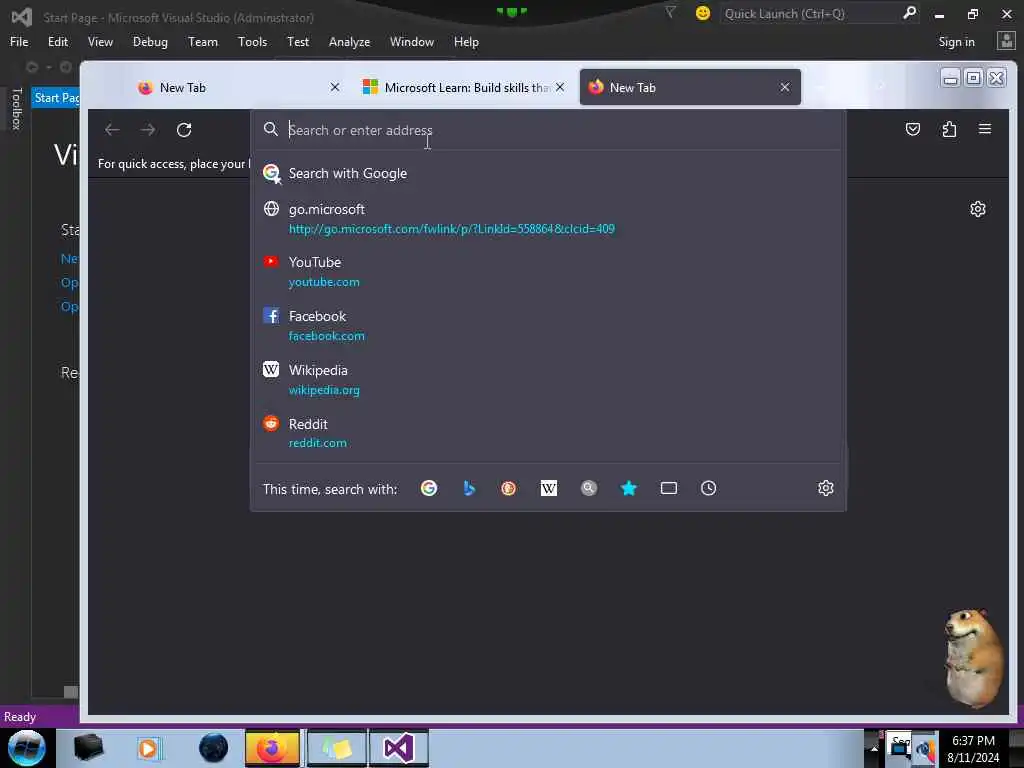Open Visual Studio notifications flag icon
Image resolution: width=1024 pixels, height=768 pixels.
point(670,12)
